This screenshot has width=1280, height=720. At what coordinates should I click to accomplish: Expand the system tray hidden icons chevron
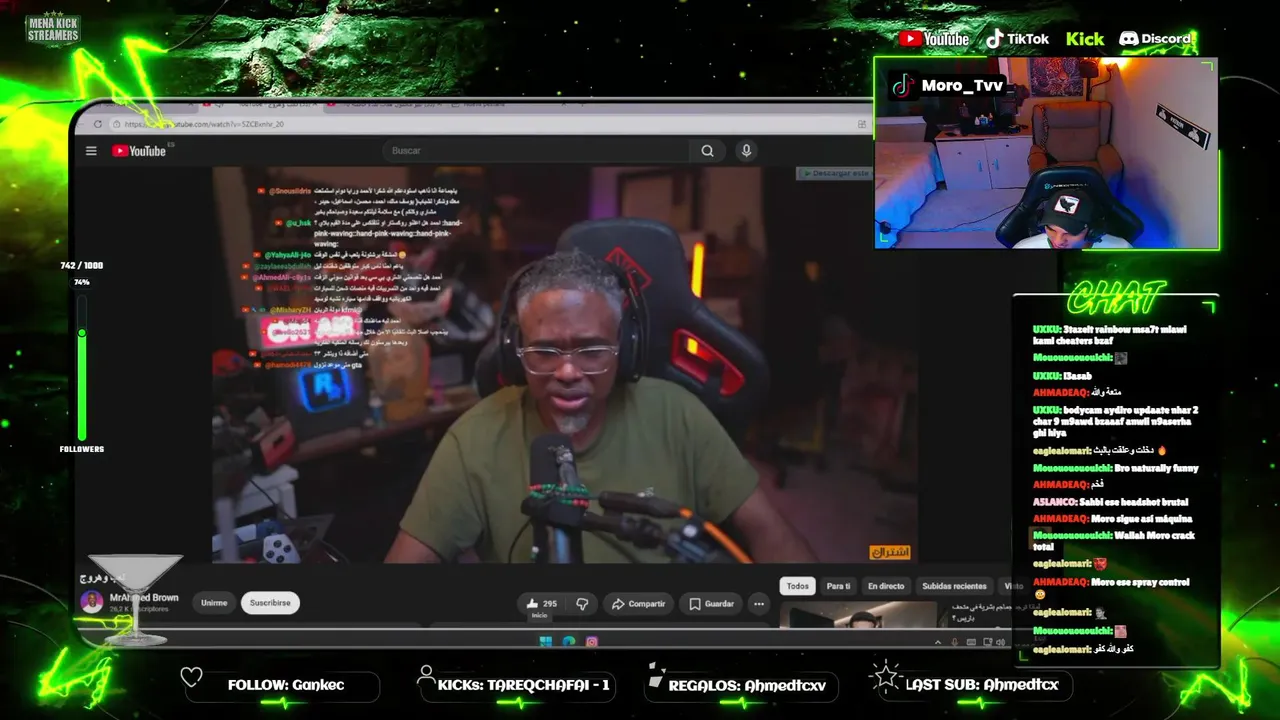(x=938, y=642)
